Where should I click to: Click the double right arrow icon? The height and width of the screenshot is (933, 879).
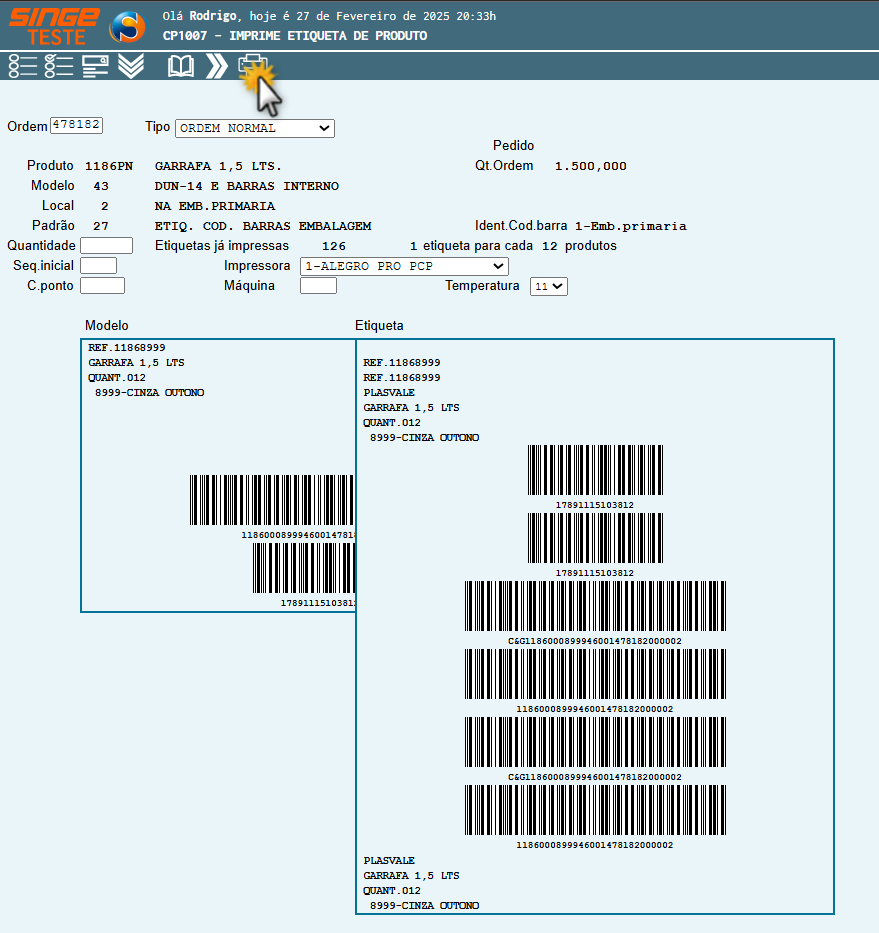coord(216,66)
